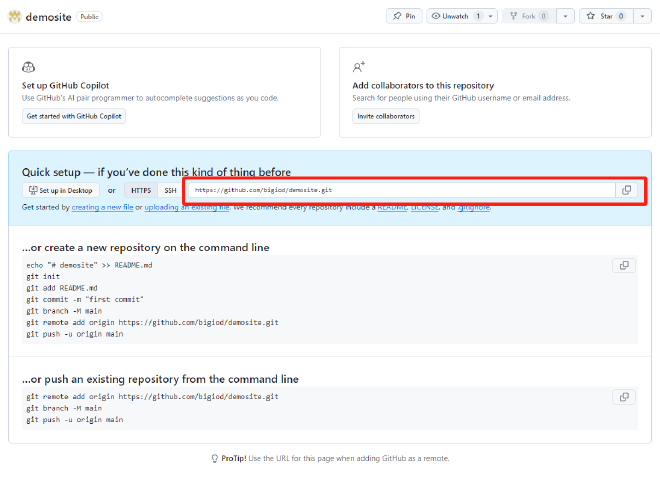Copy the repository URL to clipboard
Screen dimensions: 660x480
(x=627, y=190)
